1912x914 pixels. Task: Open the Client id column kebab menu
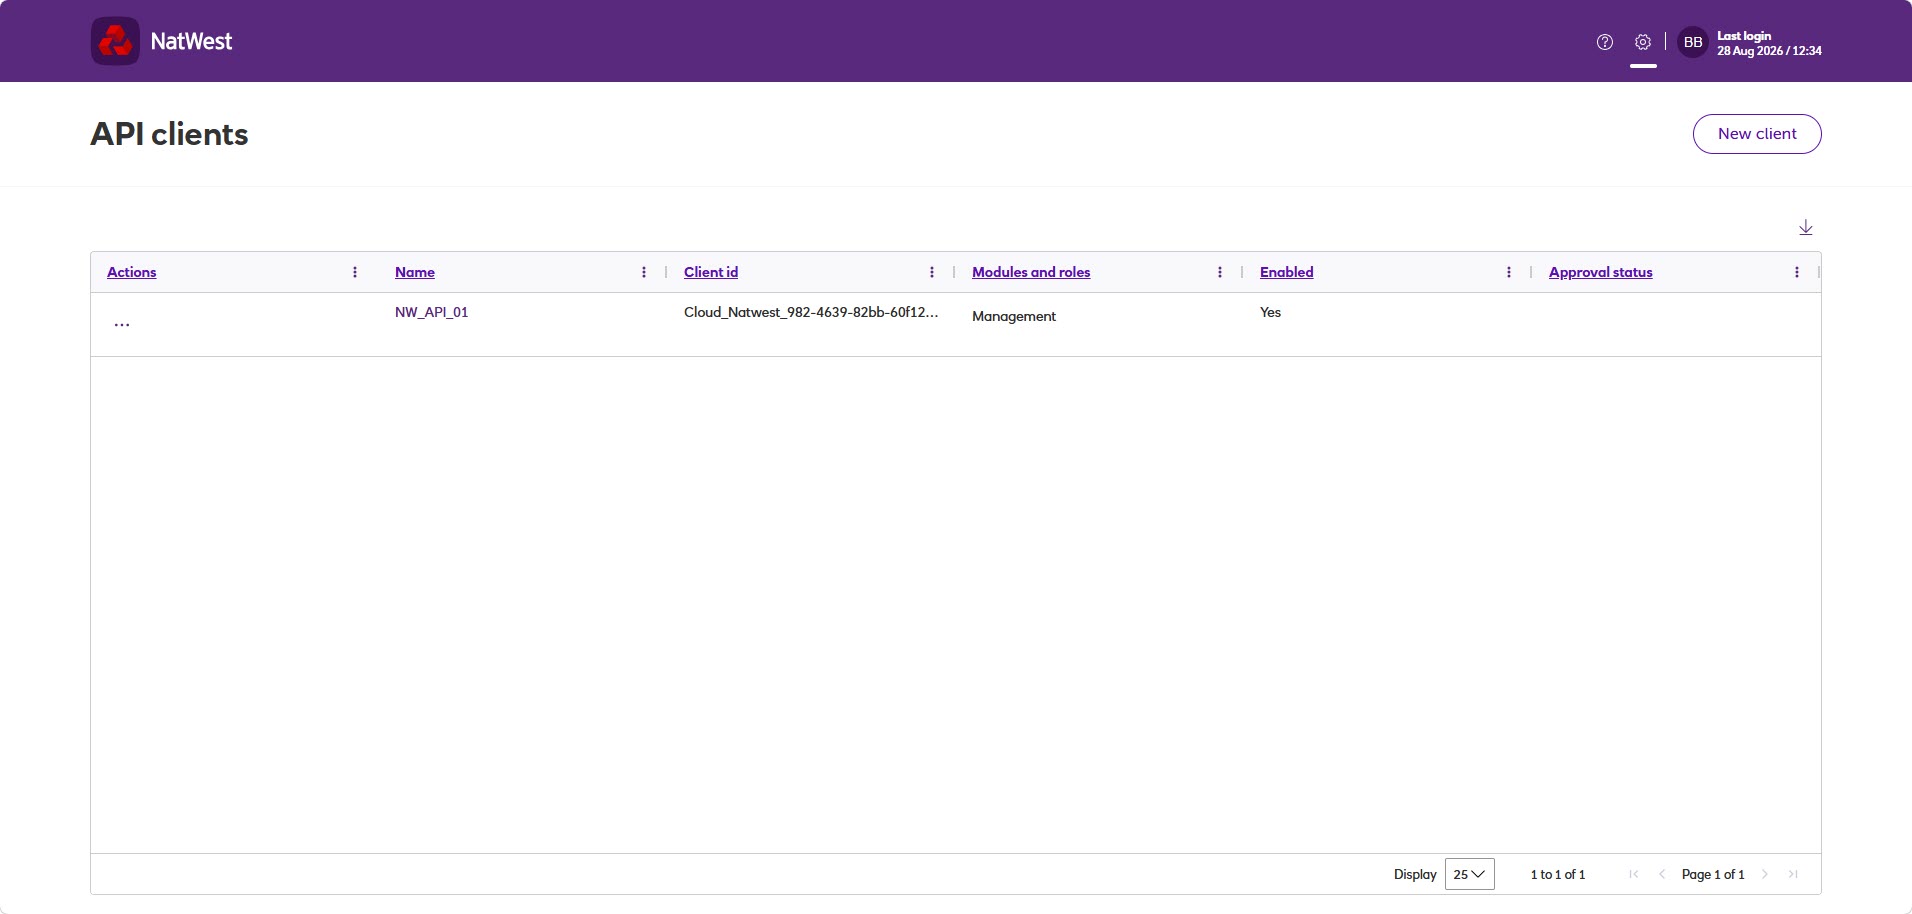(932, 272)
